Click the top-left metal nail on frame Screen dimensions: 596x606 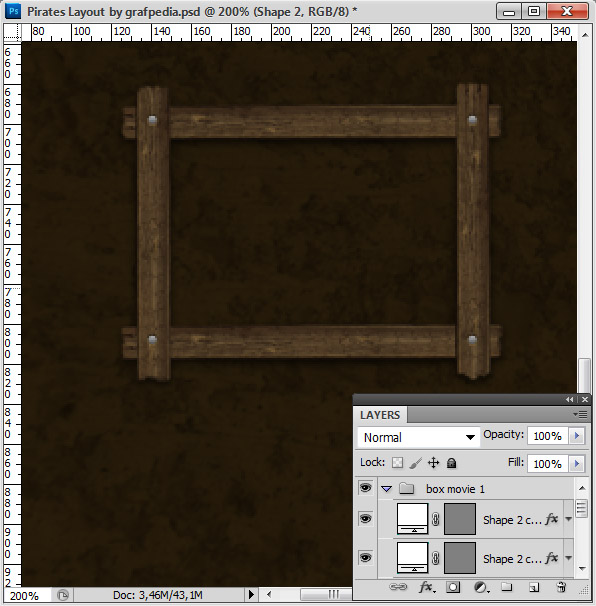pyautogui.click(x=153, y=120)
